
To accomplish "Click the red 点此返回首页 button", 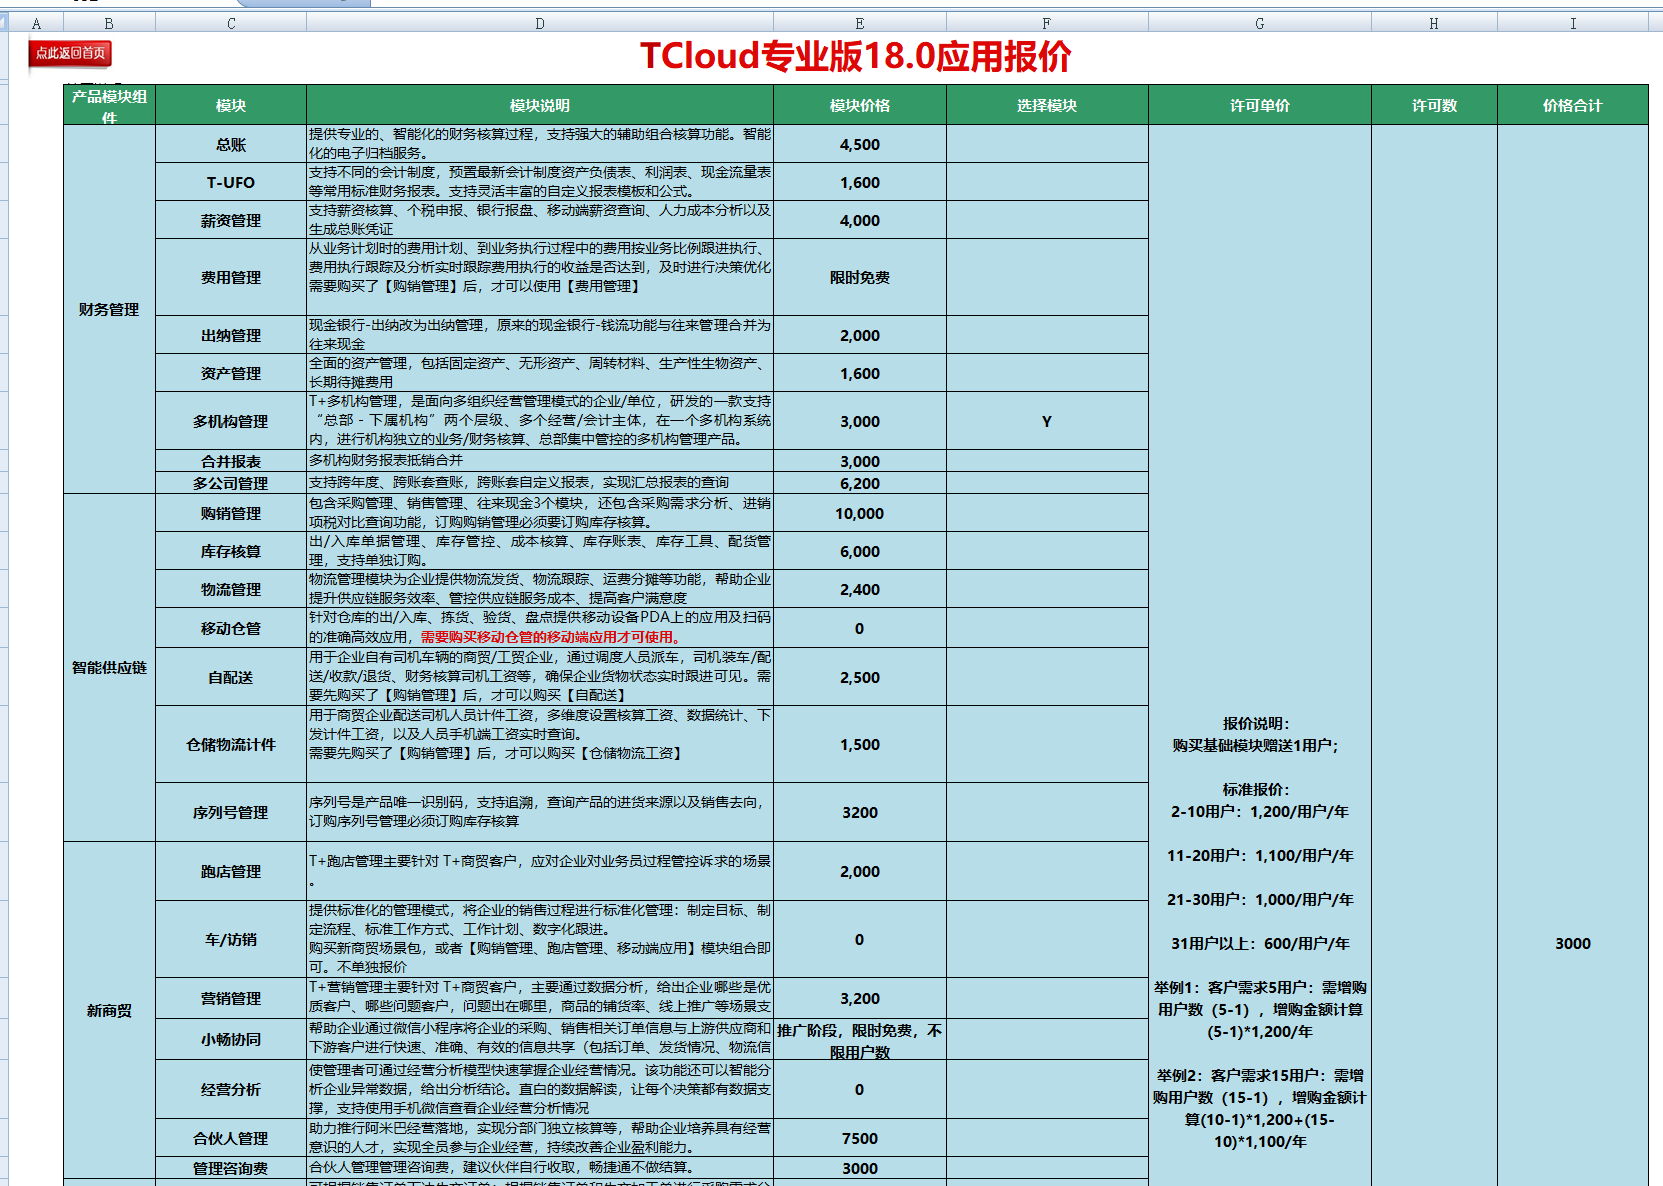I will [70, 53].
